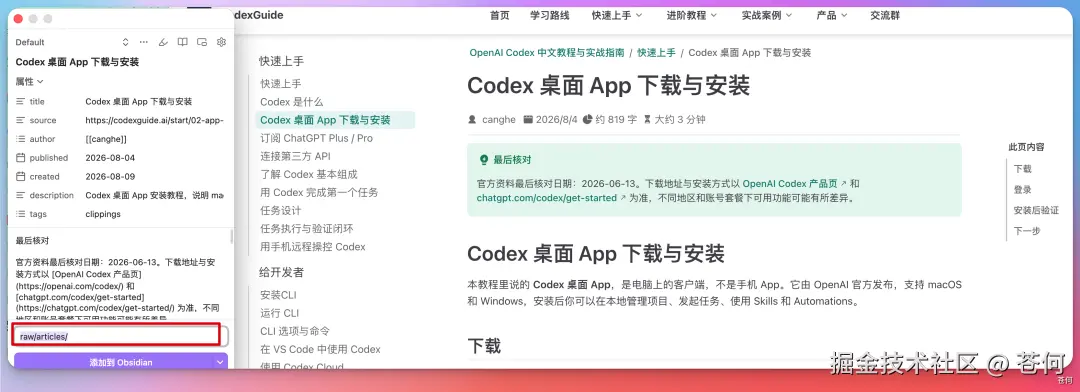Click the raw/articles/ folder path field
This screenshot has height=392, width=1080.
tap(116, 336)
